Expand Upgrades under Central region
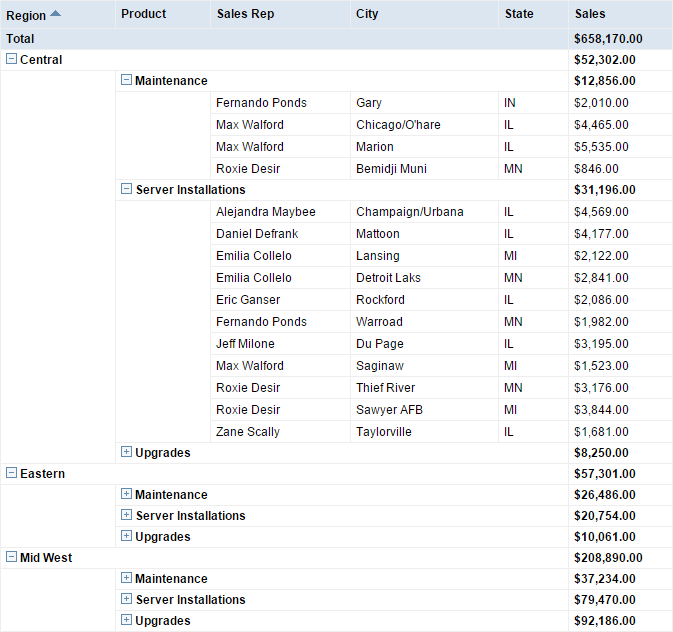Image resolution: width=673 pixels, height=632 pixels. (x=126, y=452)
